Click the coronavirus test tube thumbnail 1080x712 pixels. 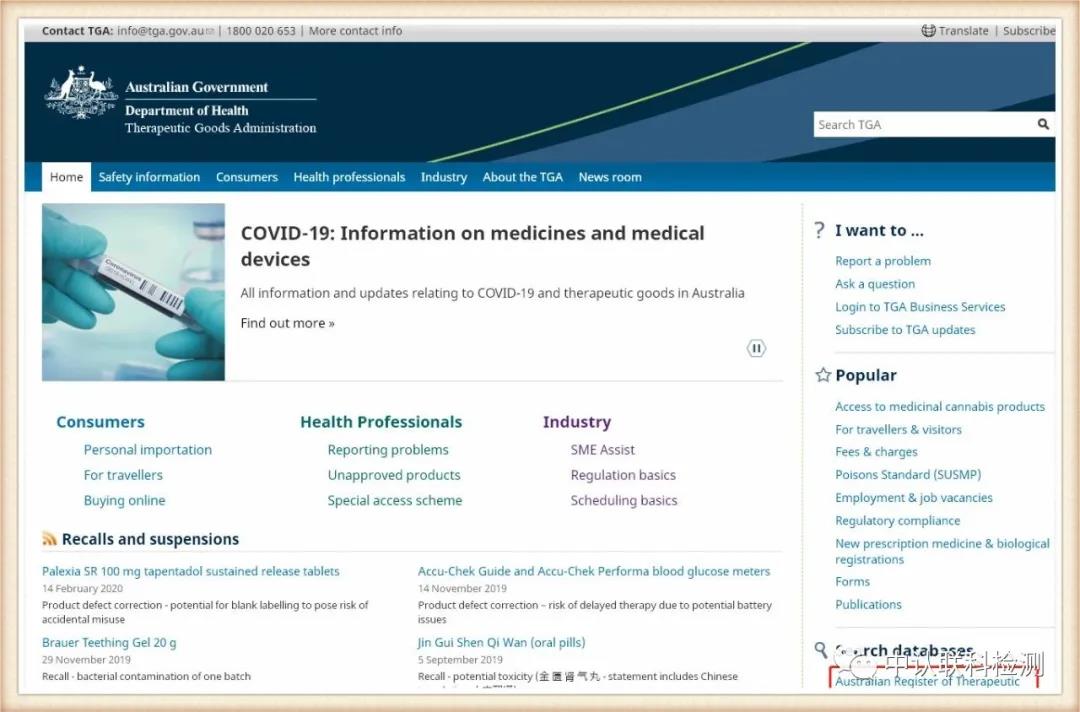tap(133, 292)
